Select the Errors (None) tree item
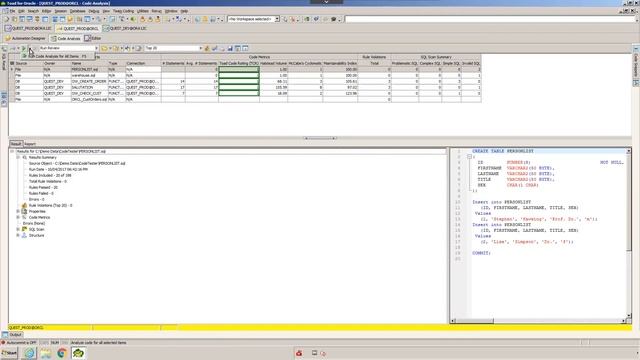 click(33, 223)
